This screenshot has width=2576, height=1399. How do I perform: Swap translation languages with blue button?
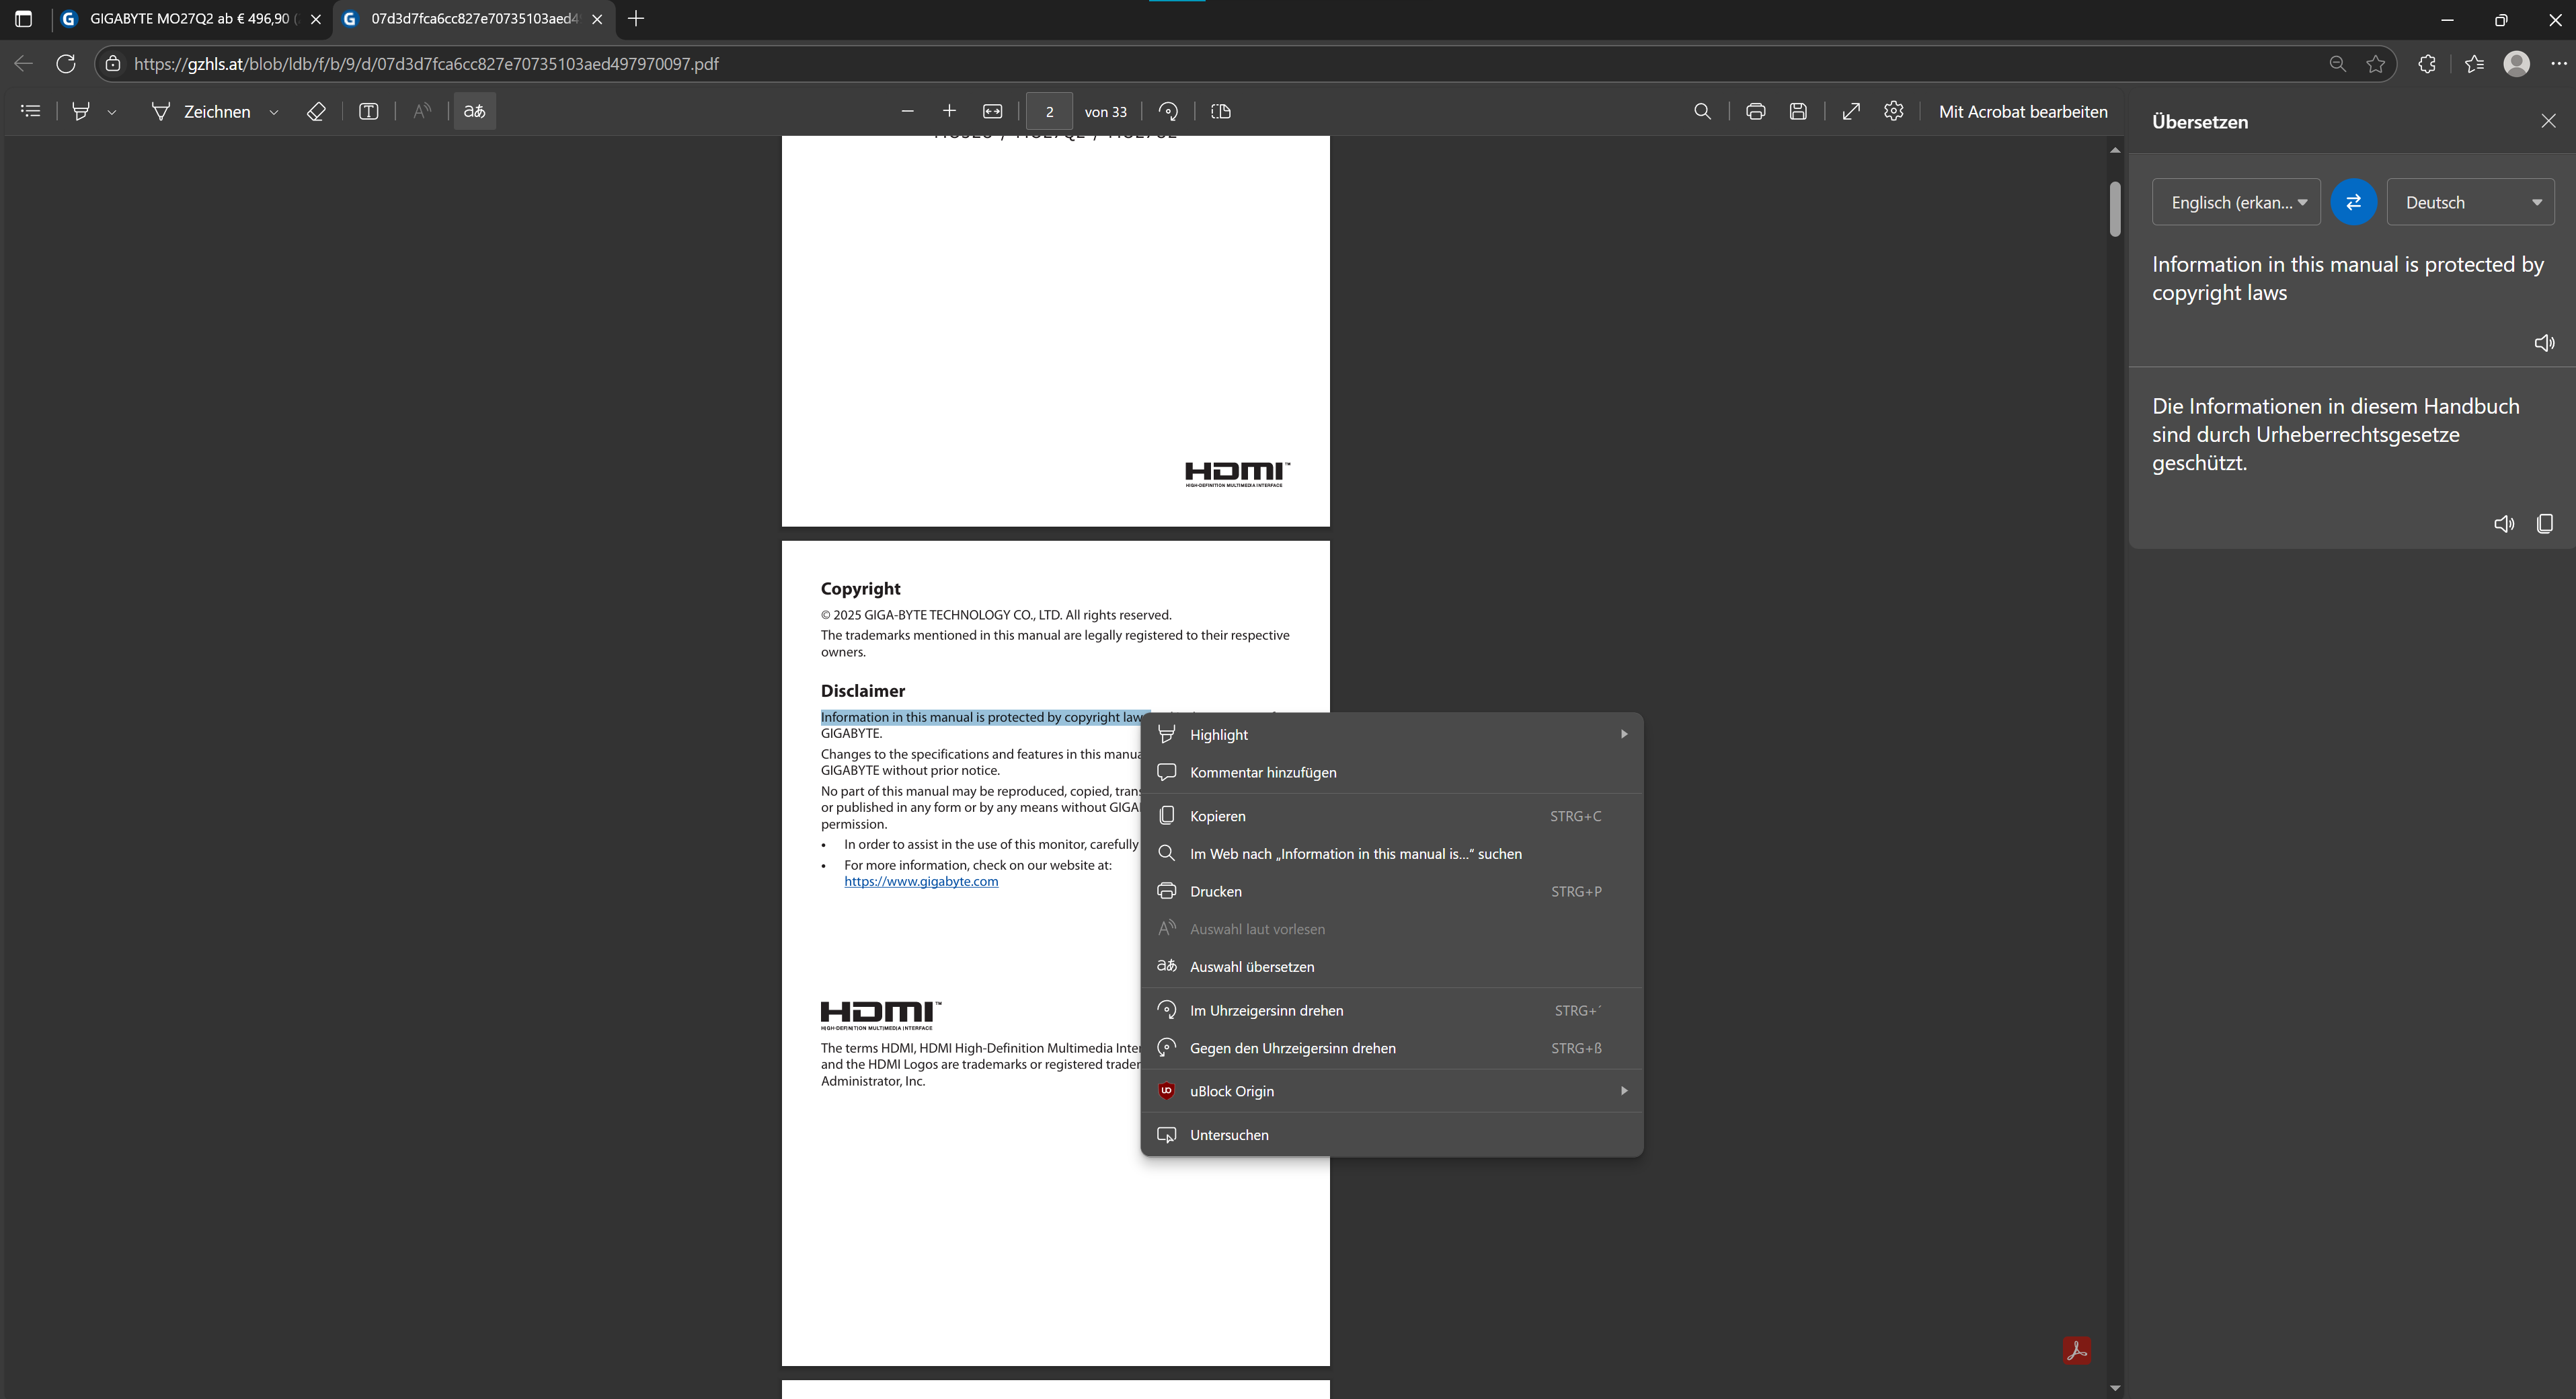click(x=2353, y=202)
